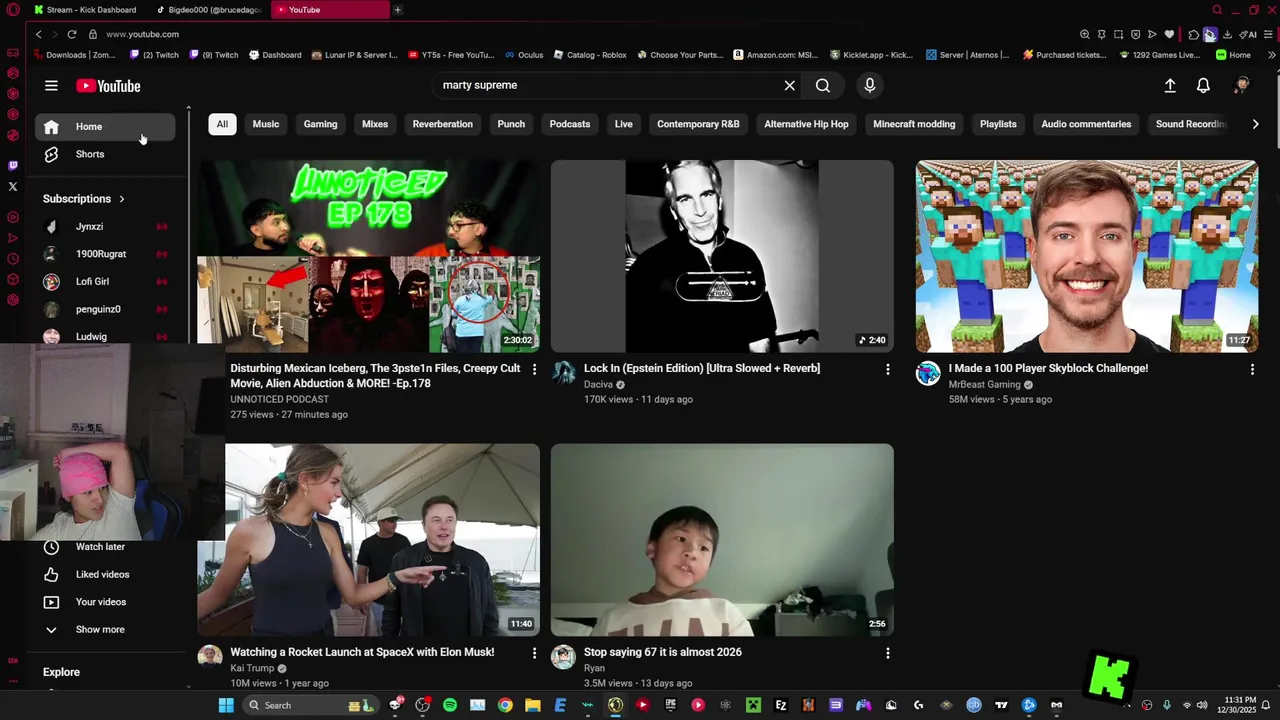Play the Elon Musk SpaceX thumbnail
Screen dimensions: 1280x720
coord(369,540)
